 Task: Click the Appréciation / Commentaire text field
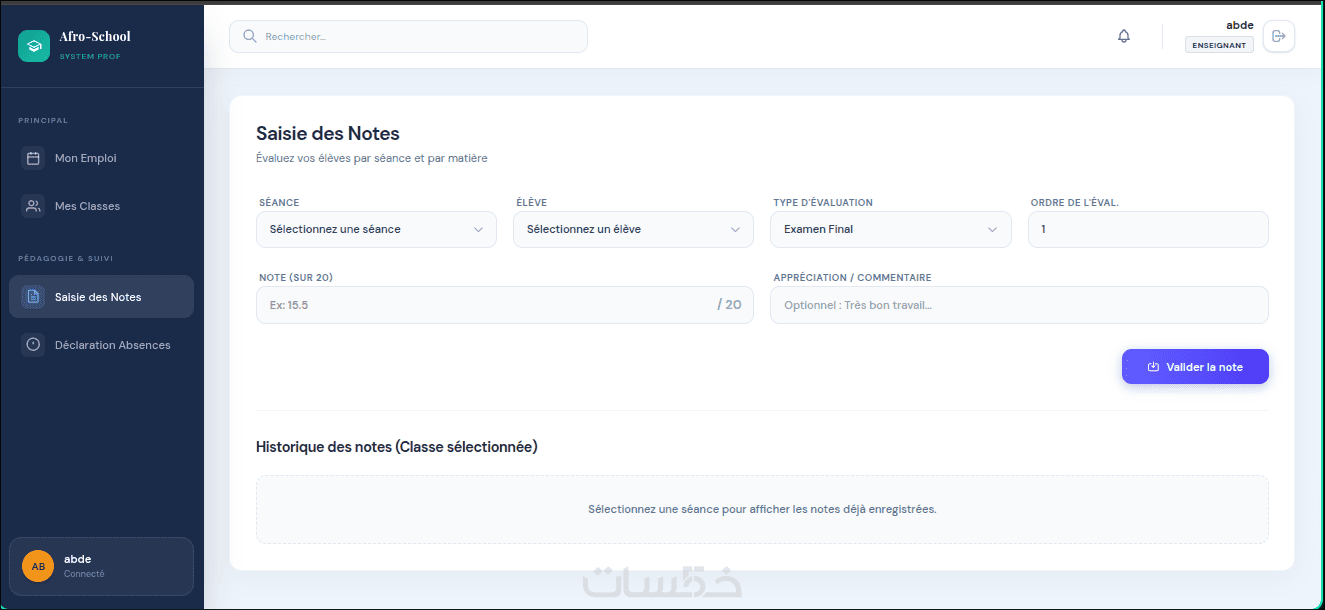click(1019, 305)
